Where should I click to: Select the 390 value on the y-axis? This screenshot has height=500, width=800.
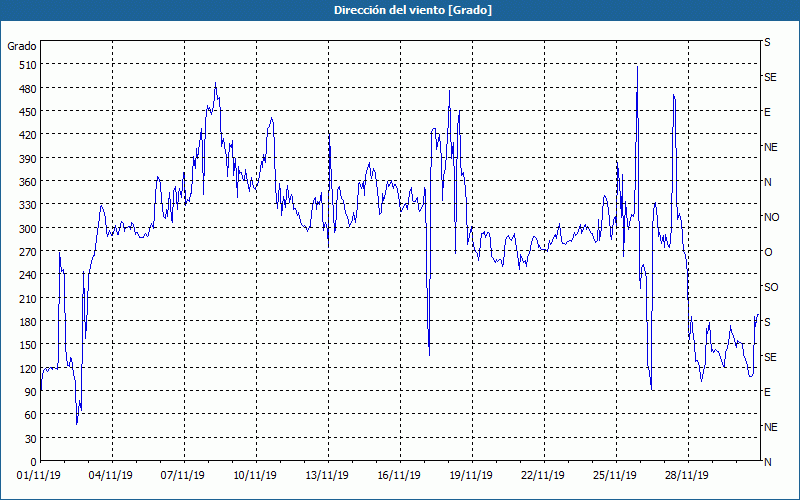tap(28, 159)
